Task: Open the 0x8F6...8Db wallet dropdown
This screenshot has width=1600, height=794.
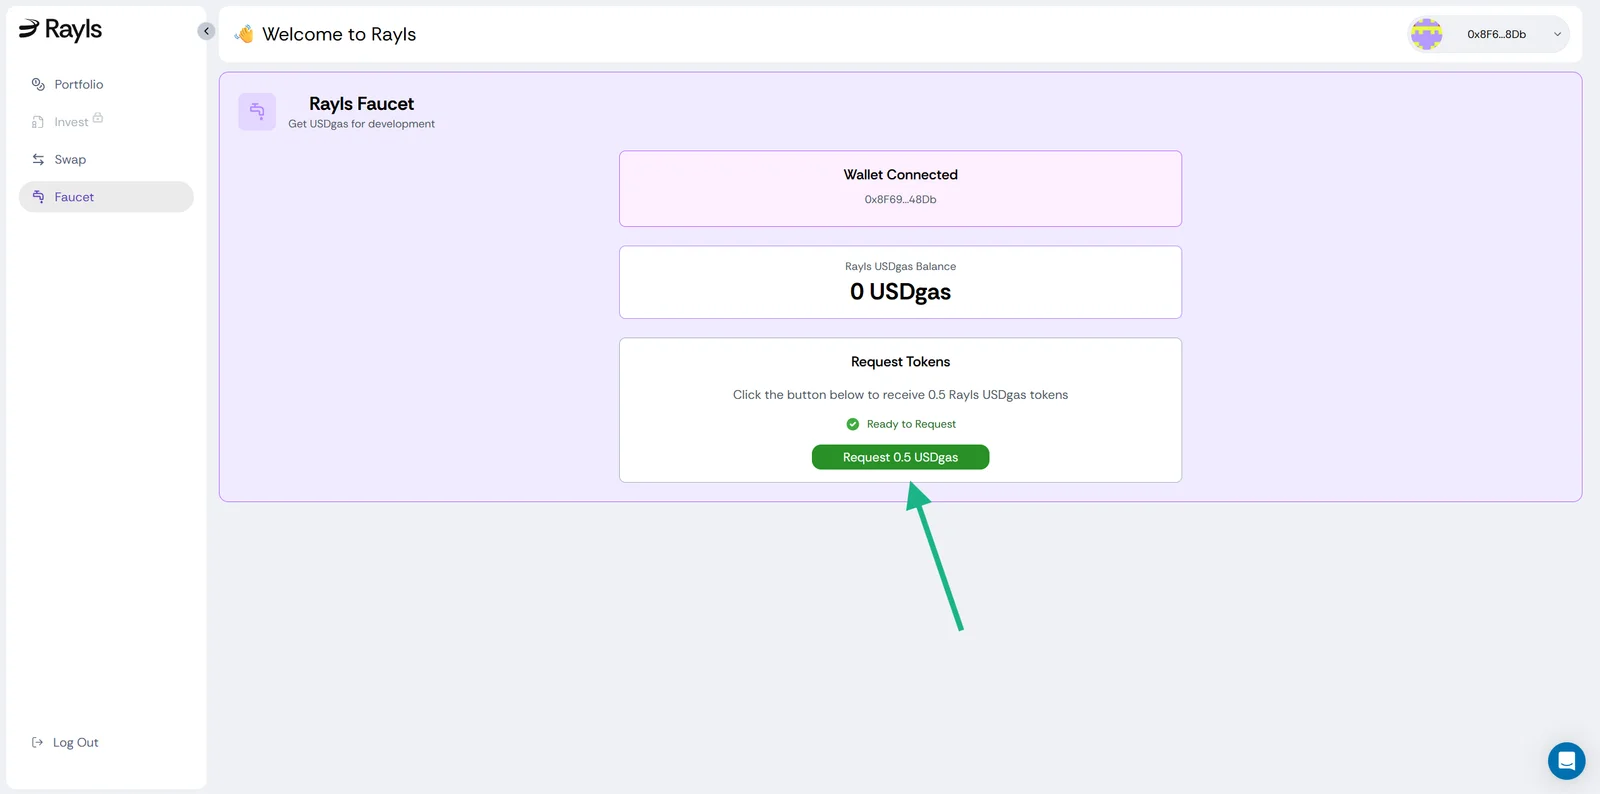Action: pyautogui.click(x=1489, y=34)
